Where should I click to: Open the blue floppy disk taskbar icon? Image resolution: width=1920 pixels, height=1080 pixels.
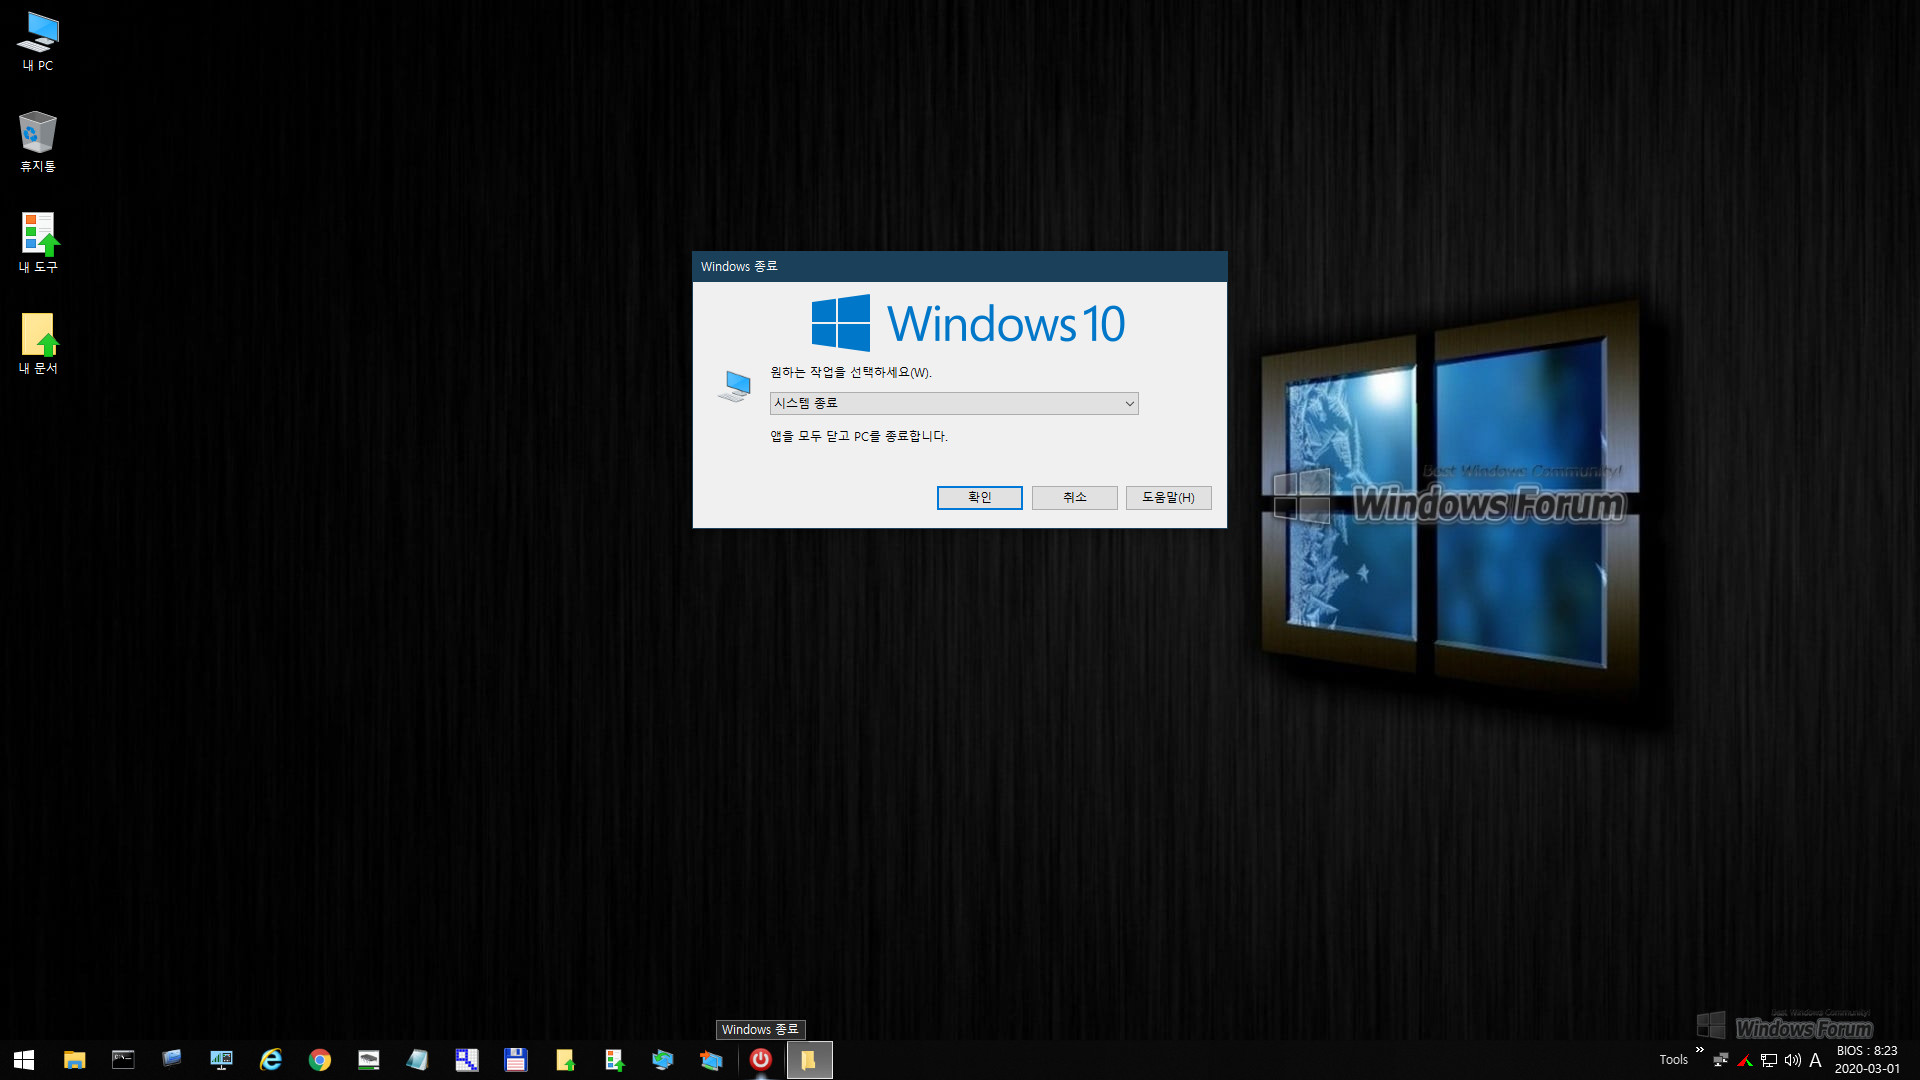515,1060
